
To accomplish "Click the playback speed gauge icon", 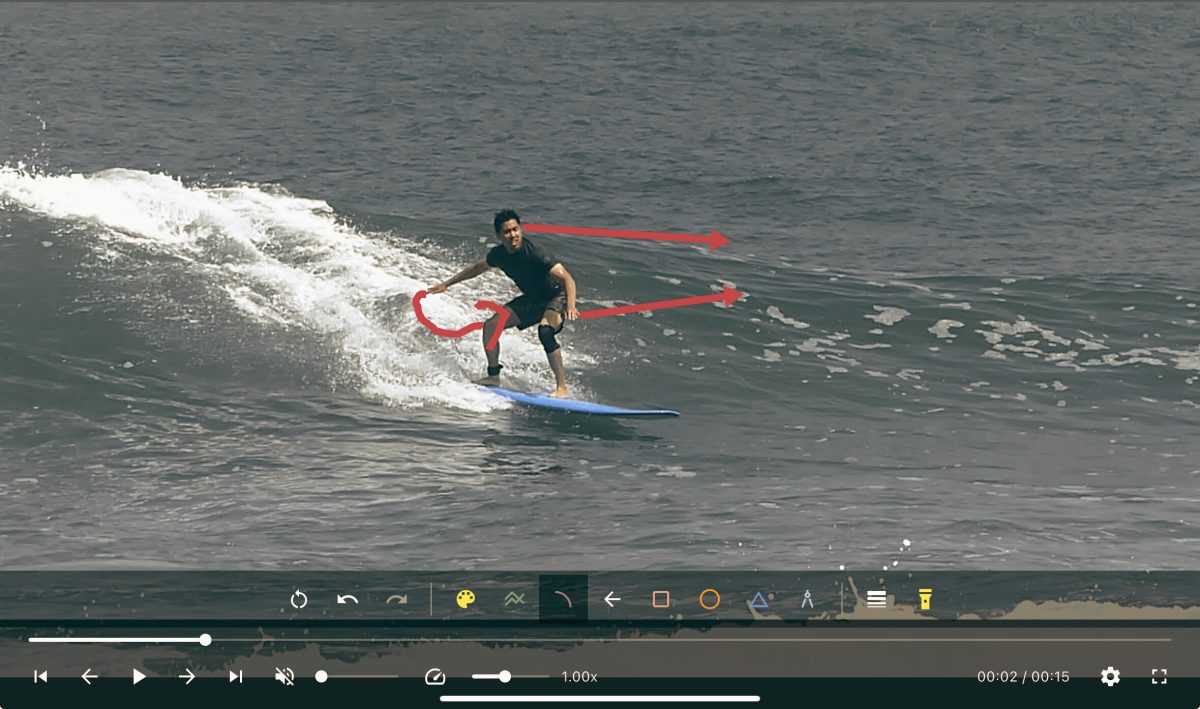I will (434, 677).
